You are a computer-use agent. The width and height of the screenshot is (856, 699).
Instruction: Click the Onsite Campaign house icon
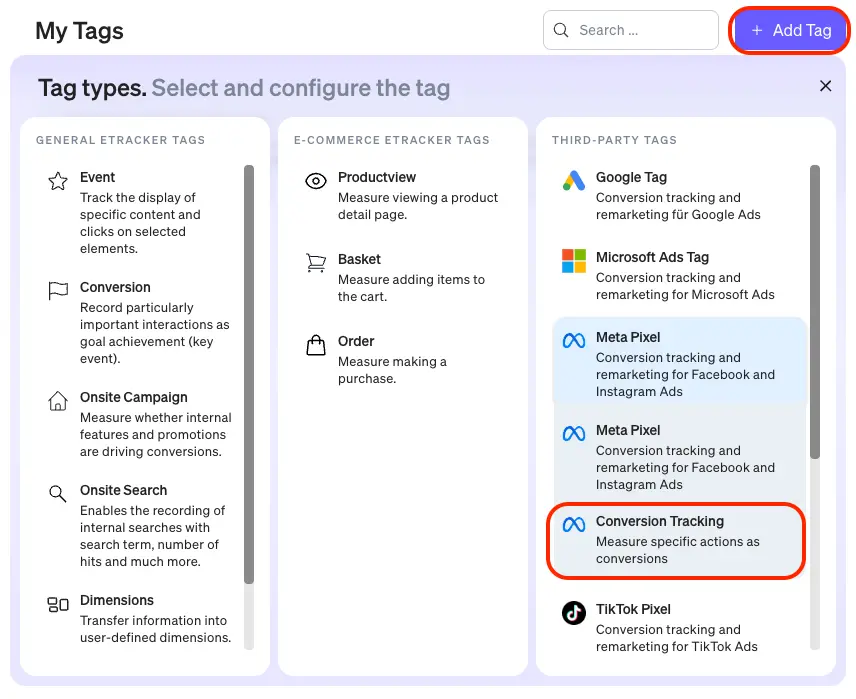[58, 401]
